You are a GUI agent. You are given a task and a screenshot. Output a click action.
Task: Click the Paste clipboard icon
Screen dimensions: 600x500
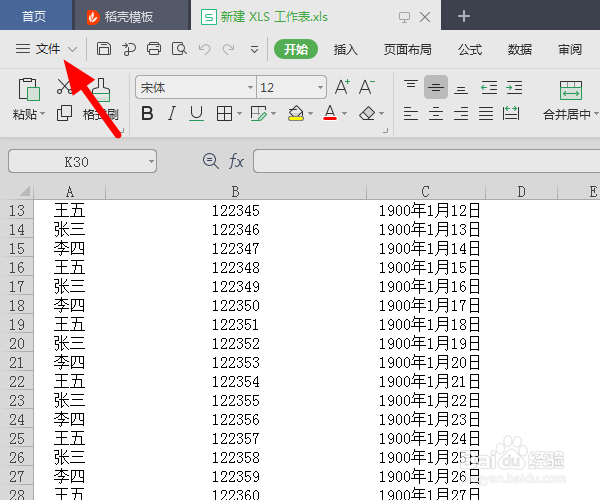(29, 89)
